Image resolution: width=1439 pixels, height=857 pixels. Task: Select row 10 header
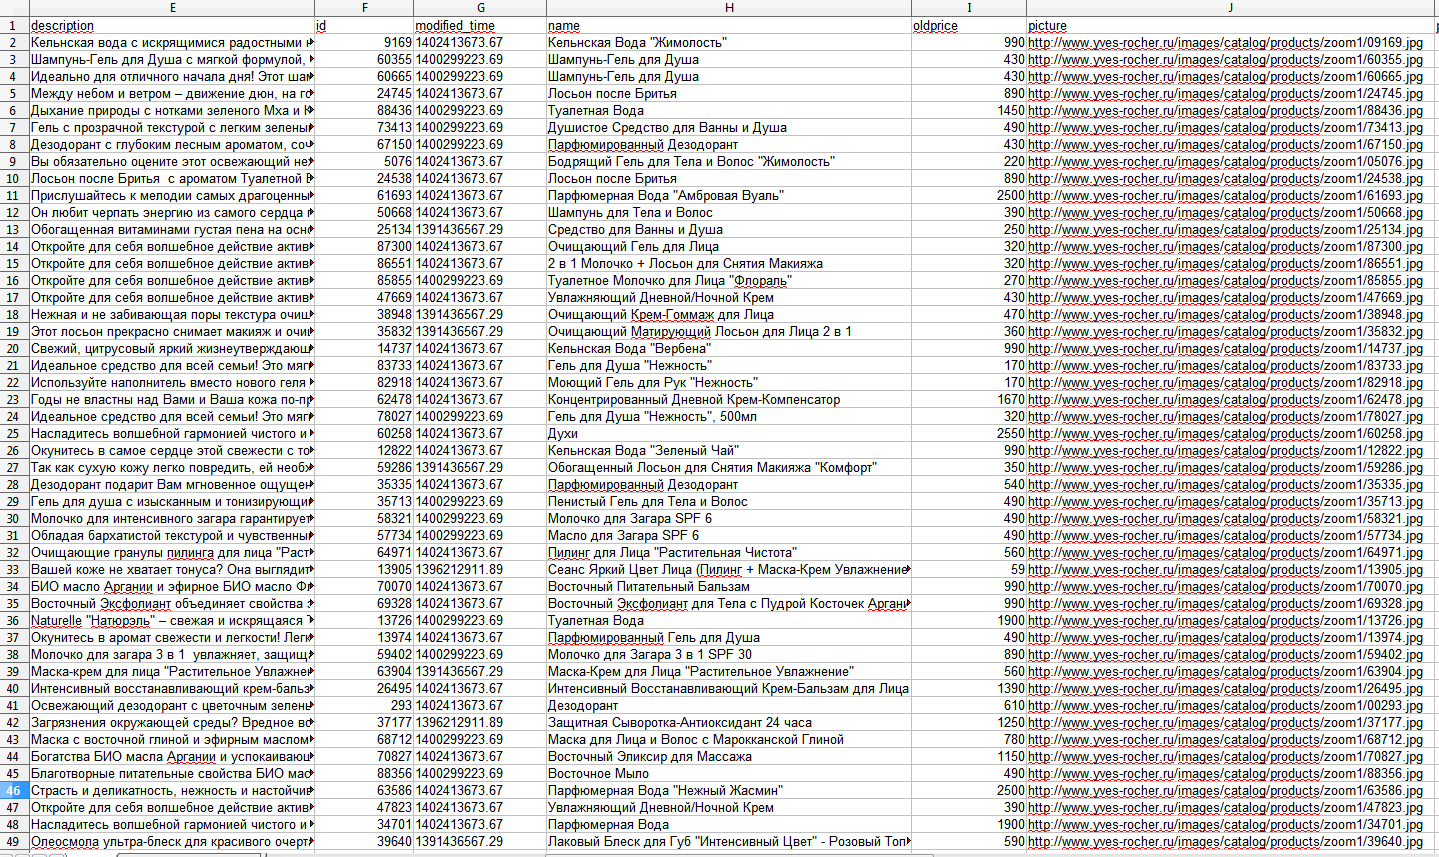point(14,178)
